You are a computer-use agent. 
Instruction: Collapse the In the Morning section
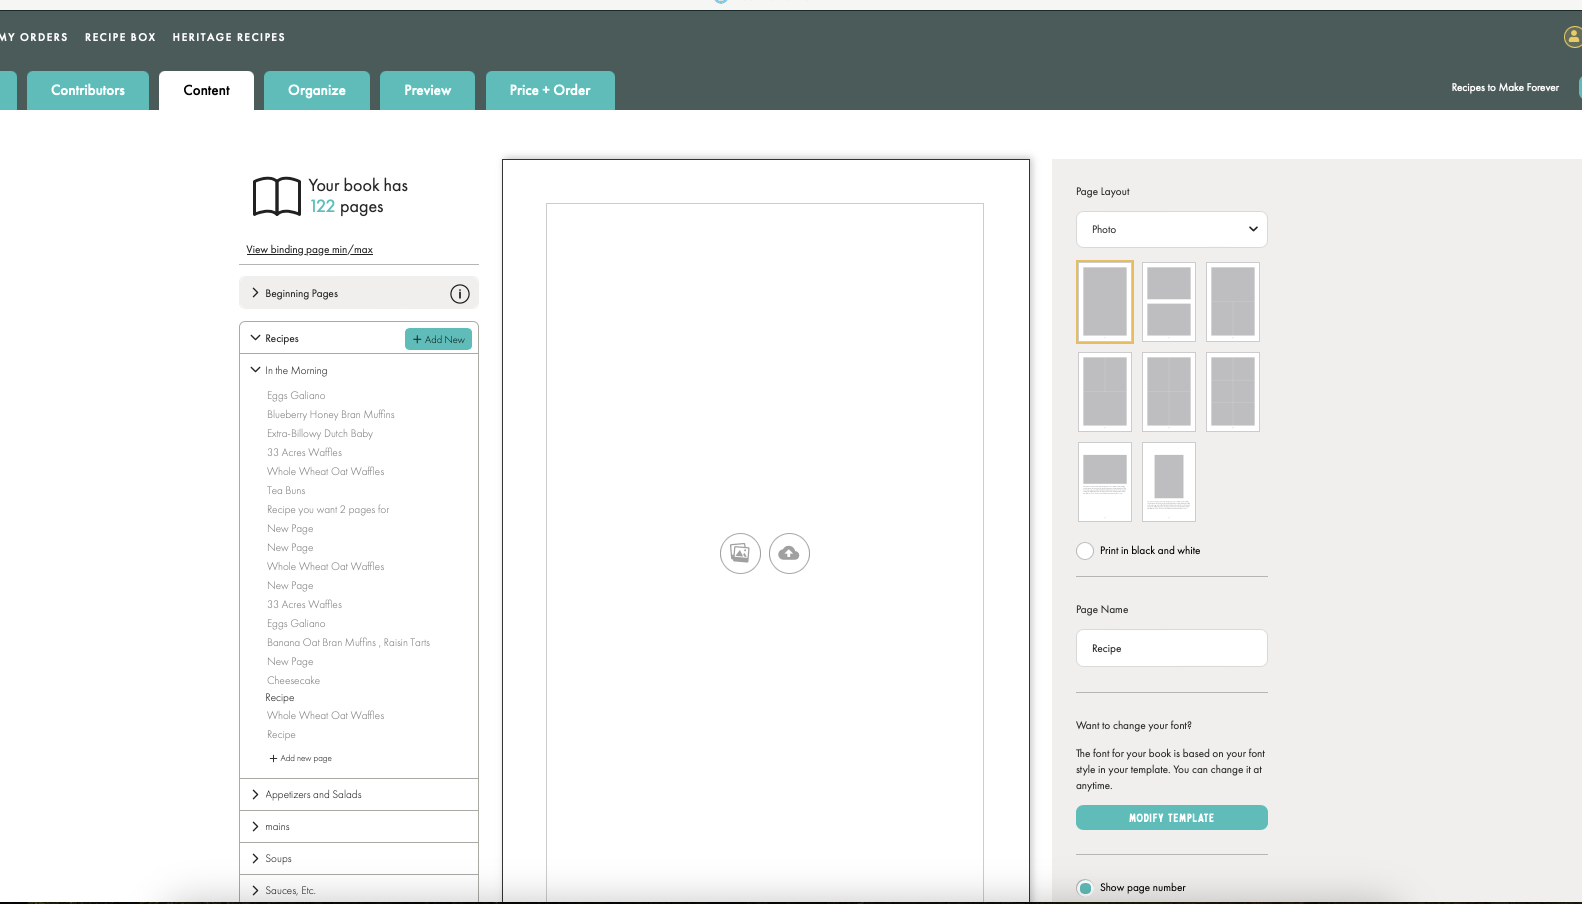point(256,370)
